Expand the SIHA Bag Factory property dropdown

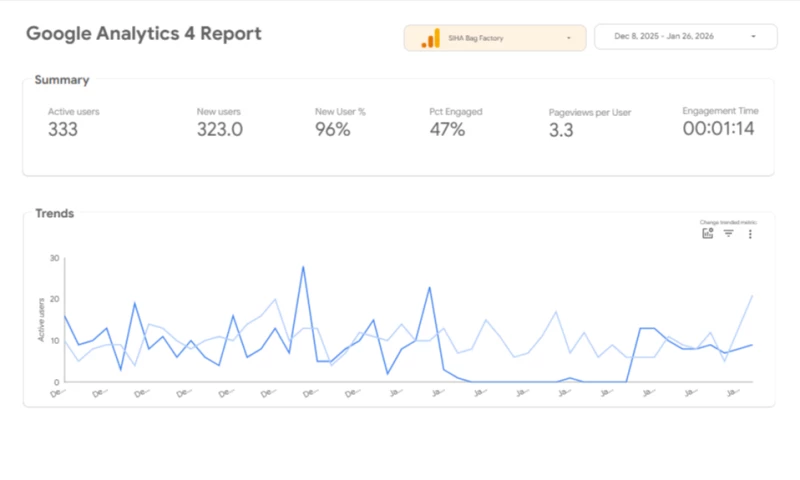568,38
